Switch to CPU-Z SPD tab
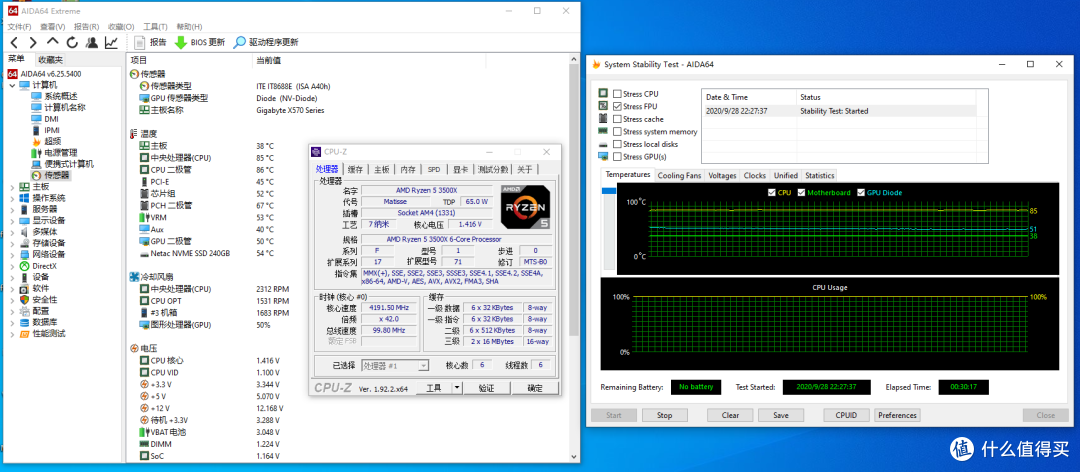 click(433, 169)
